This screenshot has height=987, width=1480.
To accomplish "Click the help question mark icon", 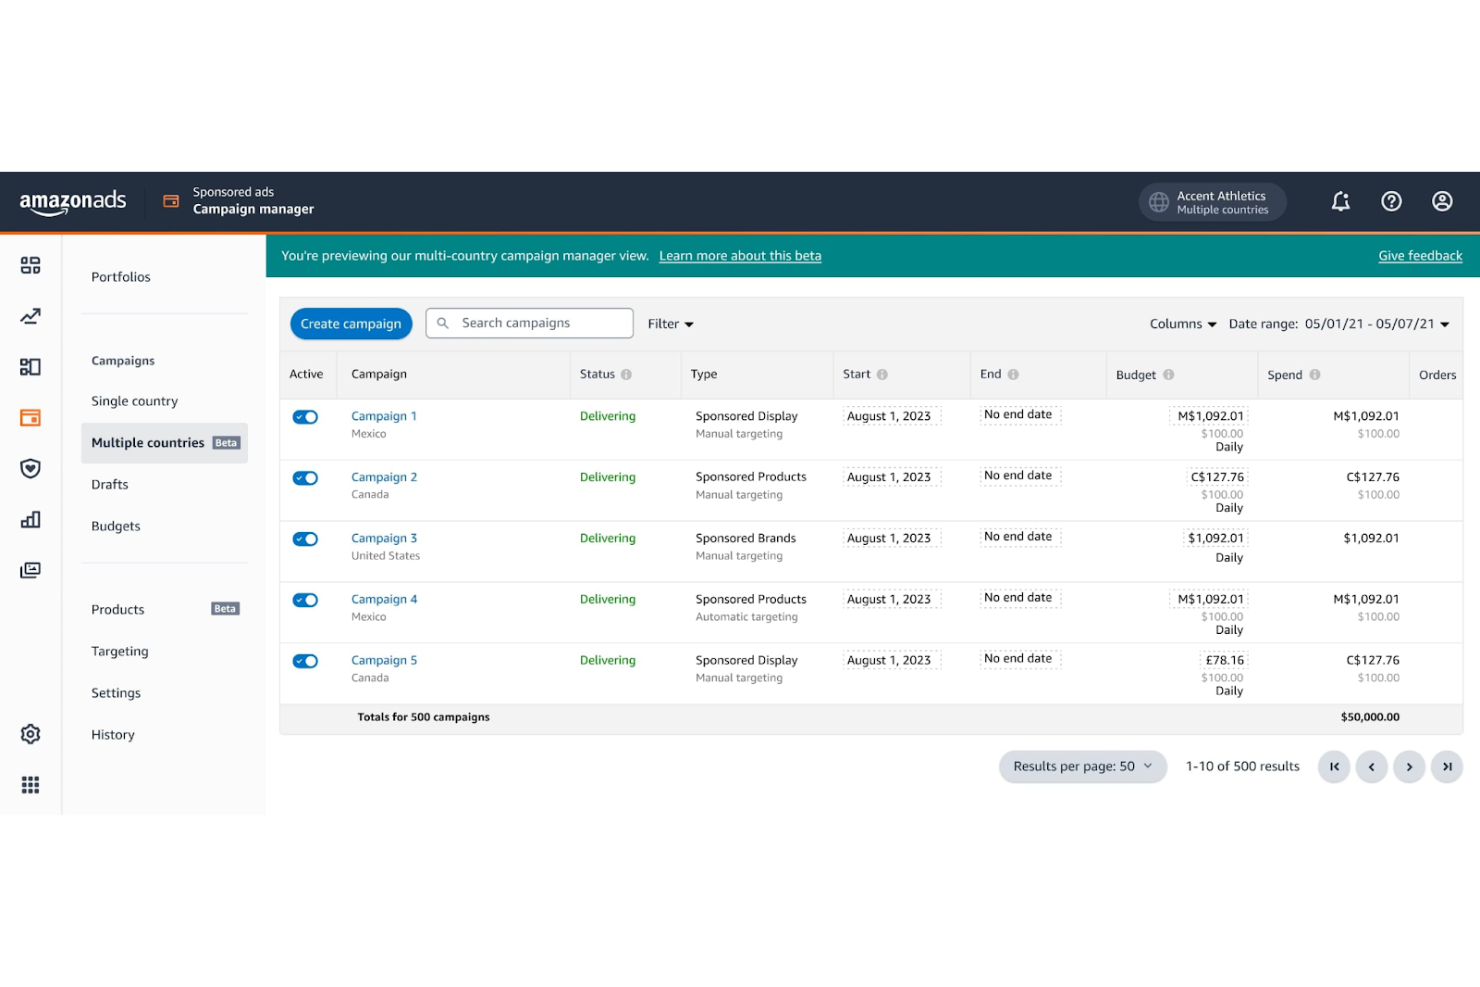I will (1391, 202).
